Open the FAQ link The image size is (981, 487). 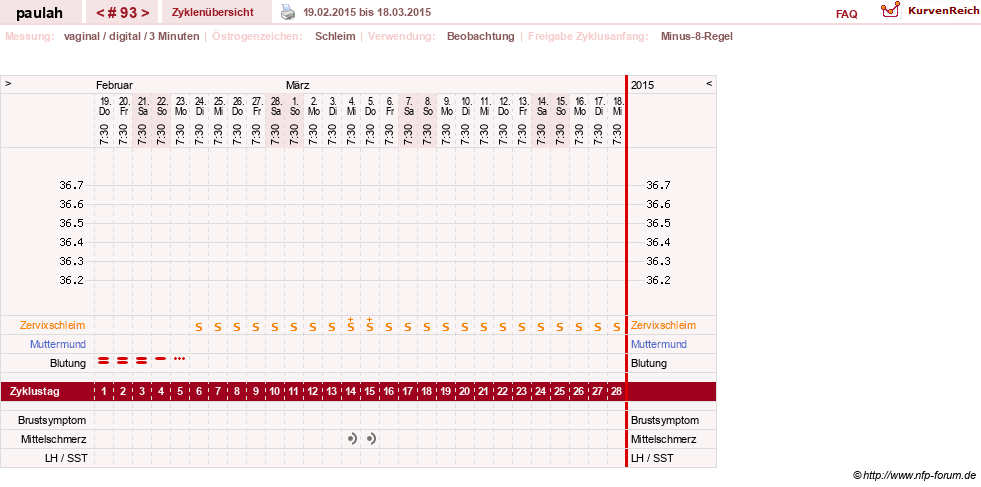click(846, 14)
